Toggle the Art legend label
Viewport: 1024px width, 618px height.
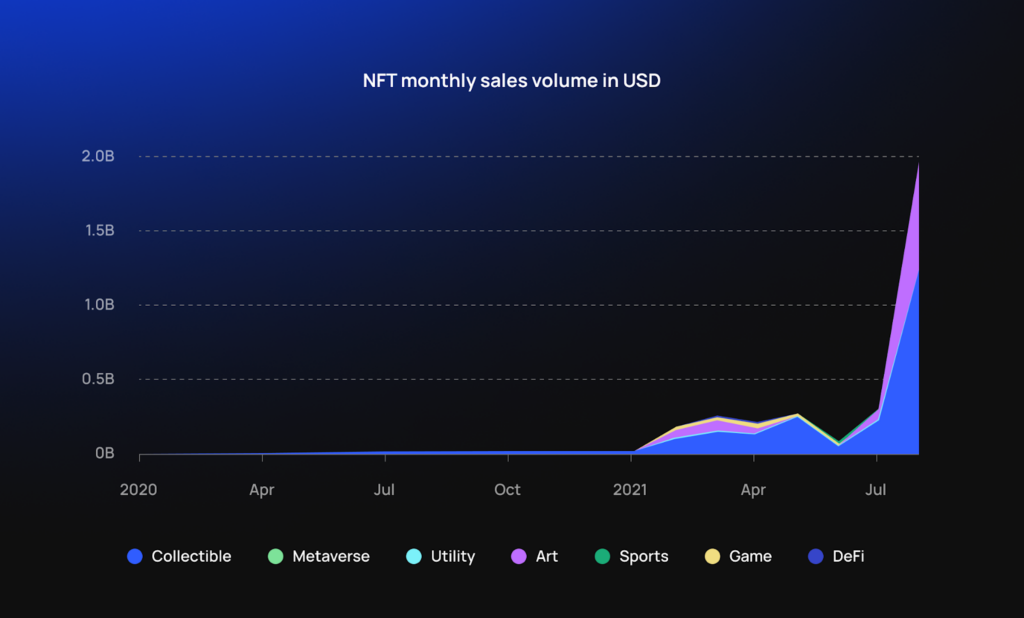click(x=547, y=557)
